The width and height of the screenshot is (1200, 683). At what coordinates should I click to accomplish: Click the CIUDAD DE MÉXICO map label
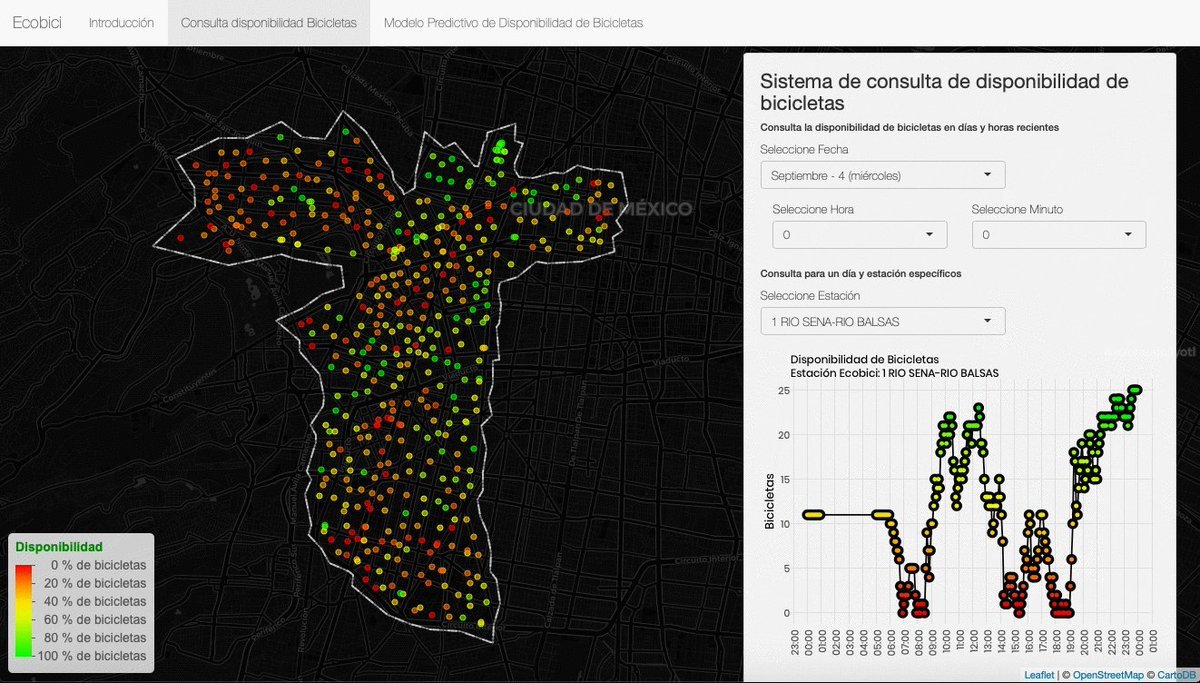600,209
